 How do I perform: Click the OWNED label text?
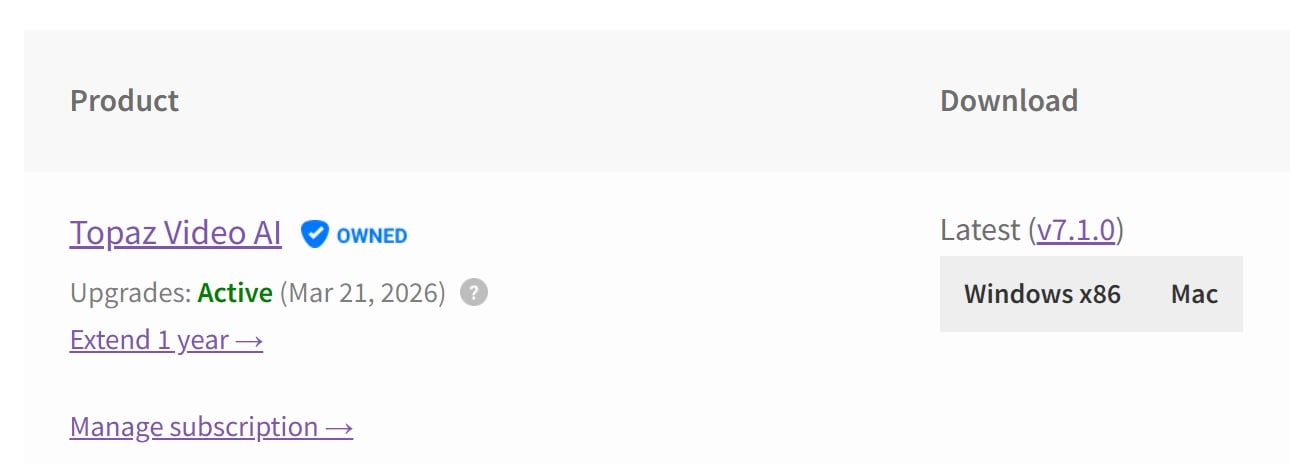(372, 236)
